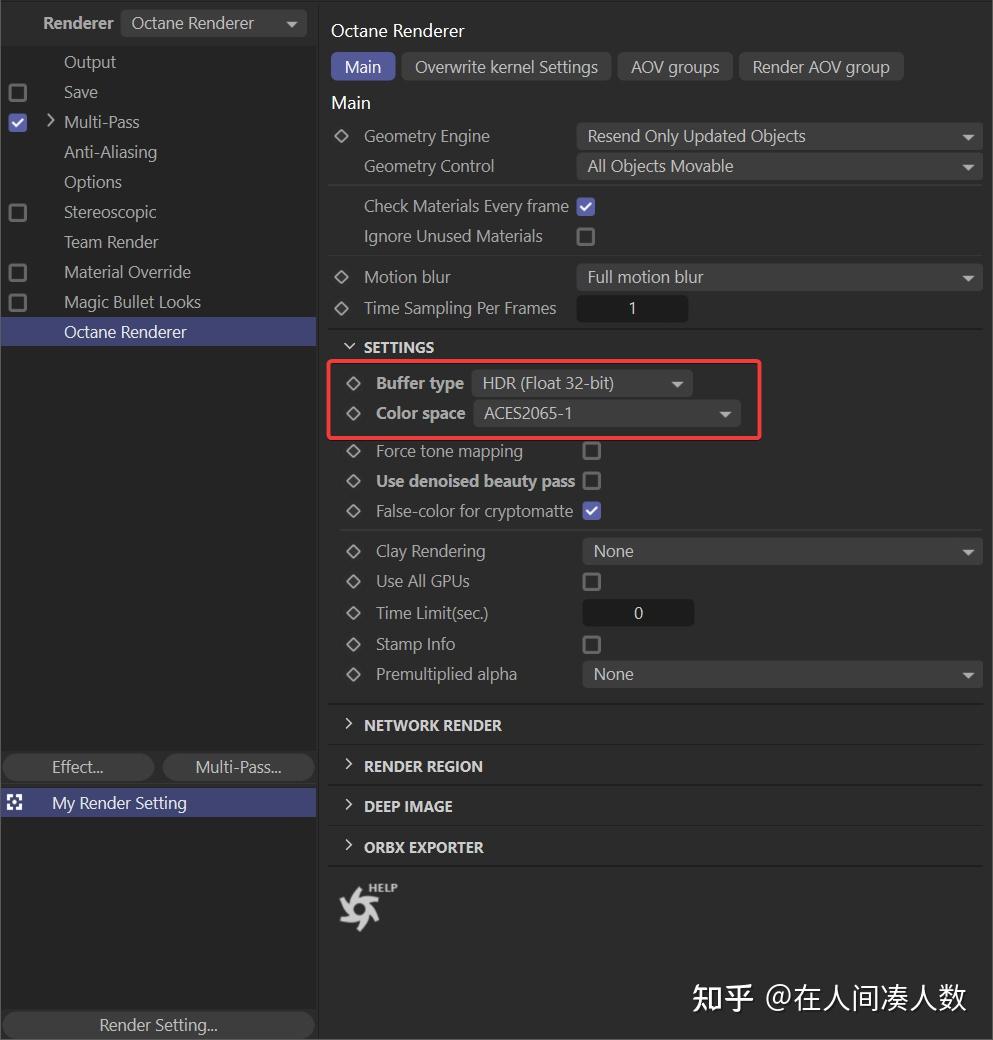The width and height of the screenshot is (993, 1040).
Task: Click the keyframe diamond beside Buffer type
Action: pyautogui.click(x=354, y=383)
